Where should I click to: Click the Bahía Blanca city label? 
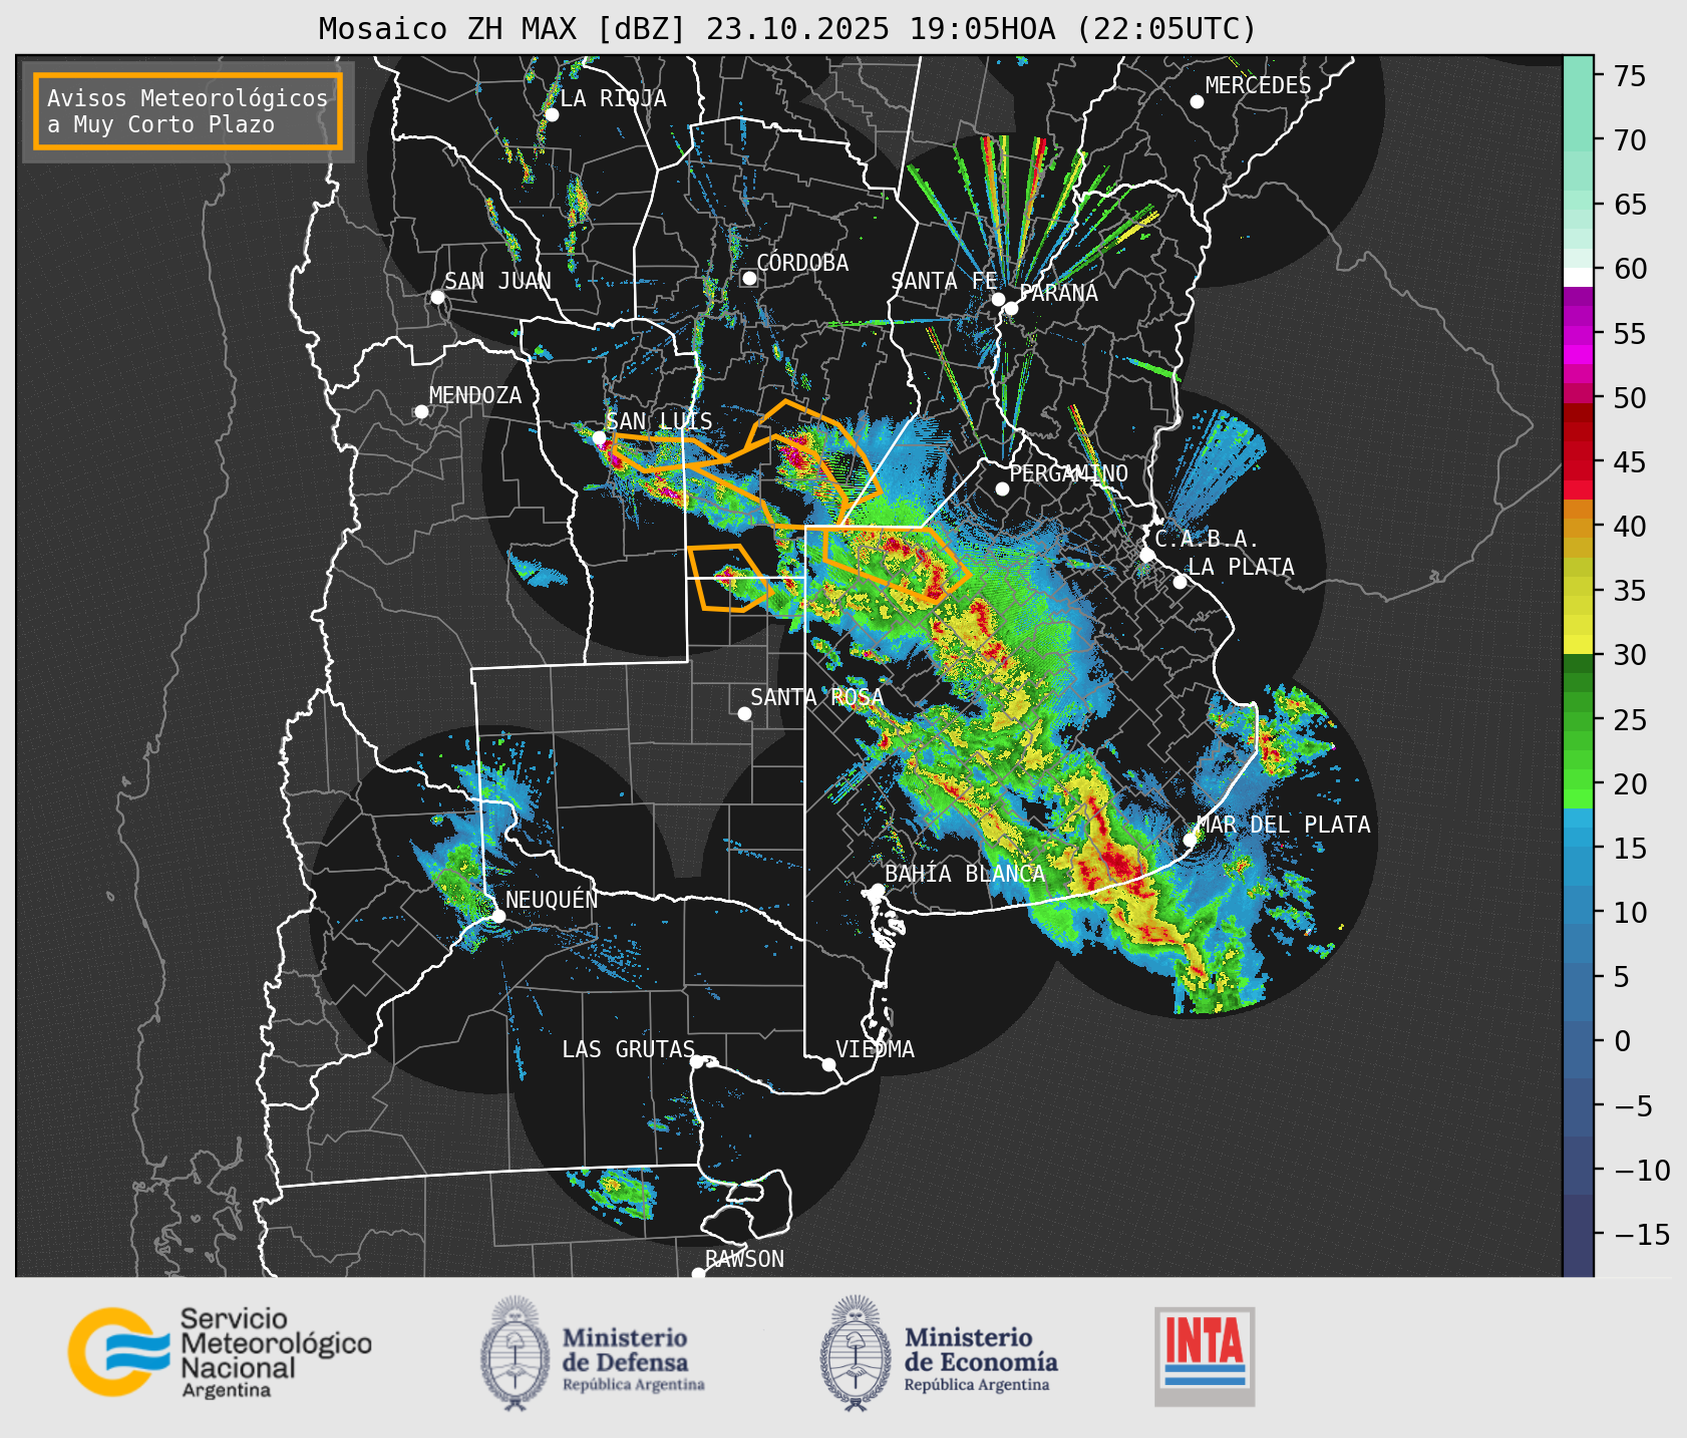pyautogui.click(x=965, y=874)
